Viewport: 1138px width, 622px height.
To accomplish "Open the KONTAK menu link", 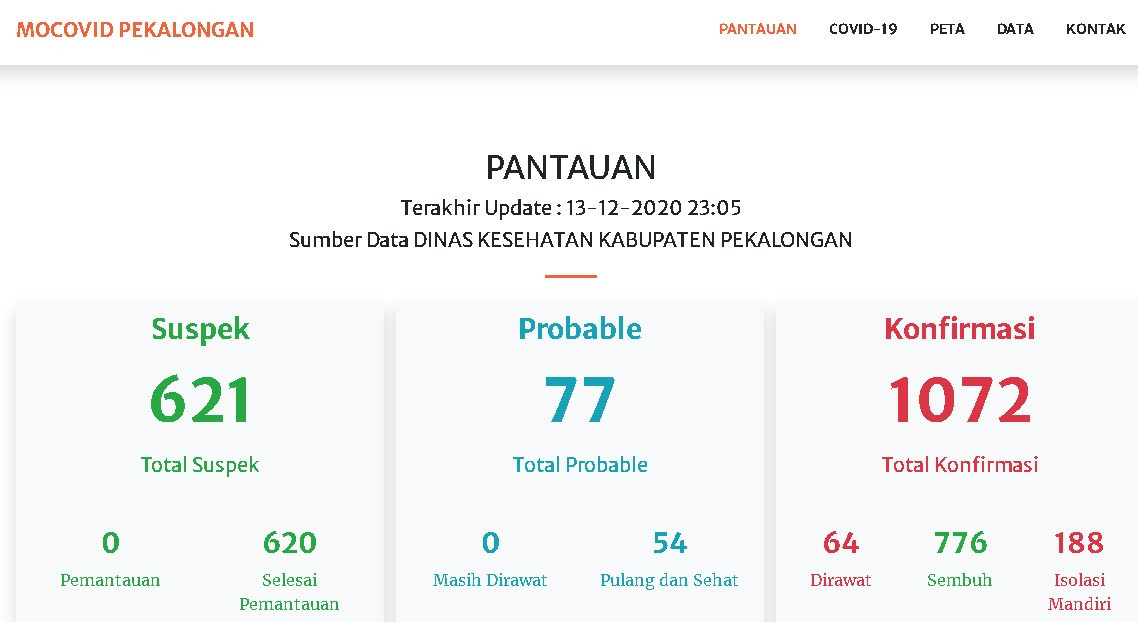I will click(x=1095, y=29).
